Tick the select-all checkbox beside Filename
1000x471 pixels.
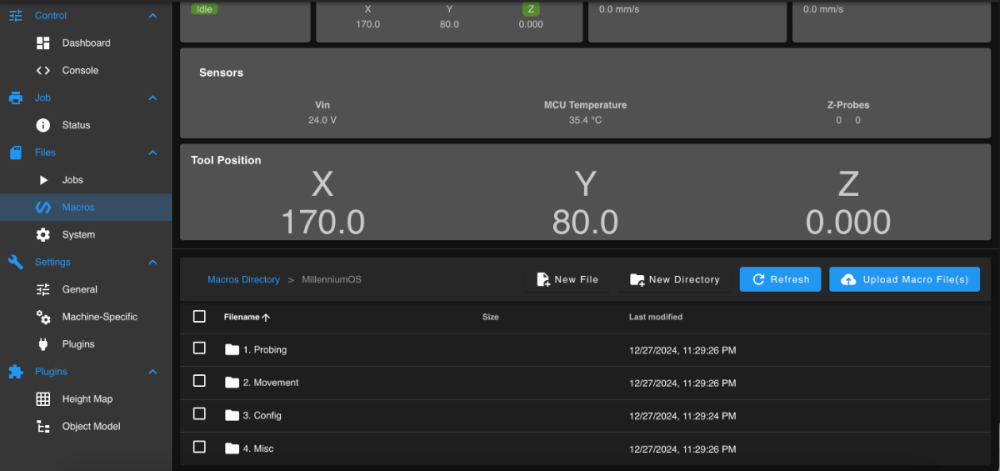(199, 316)
